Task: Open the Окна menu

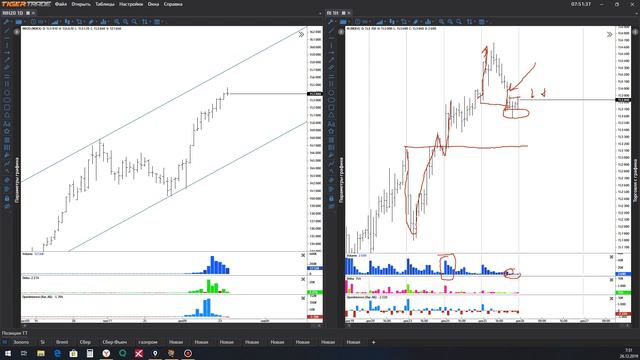Action: 153,4
